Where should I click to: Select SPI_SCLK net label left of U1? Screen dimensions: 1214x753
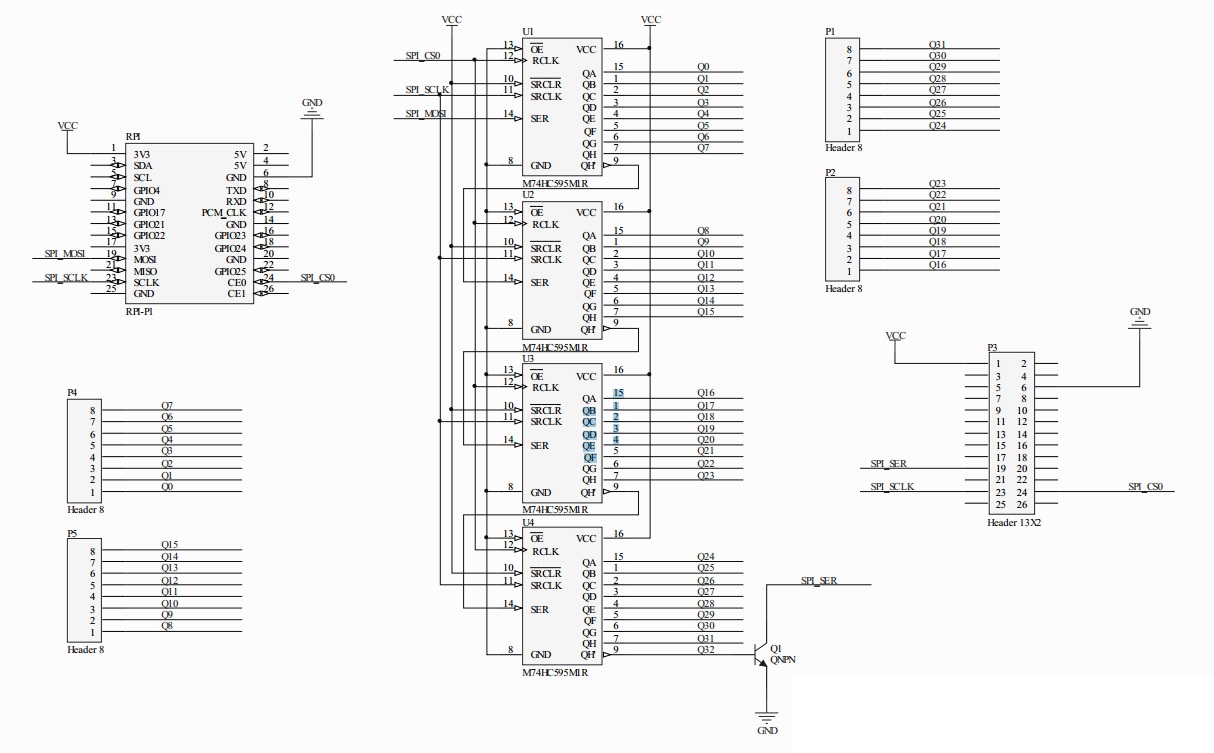click(x=427, y=90)
